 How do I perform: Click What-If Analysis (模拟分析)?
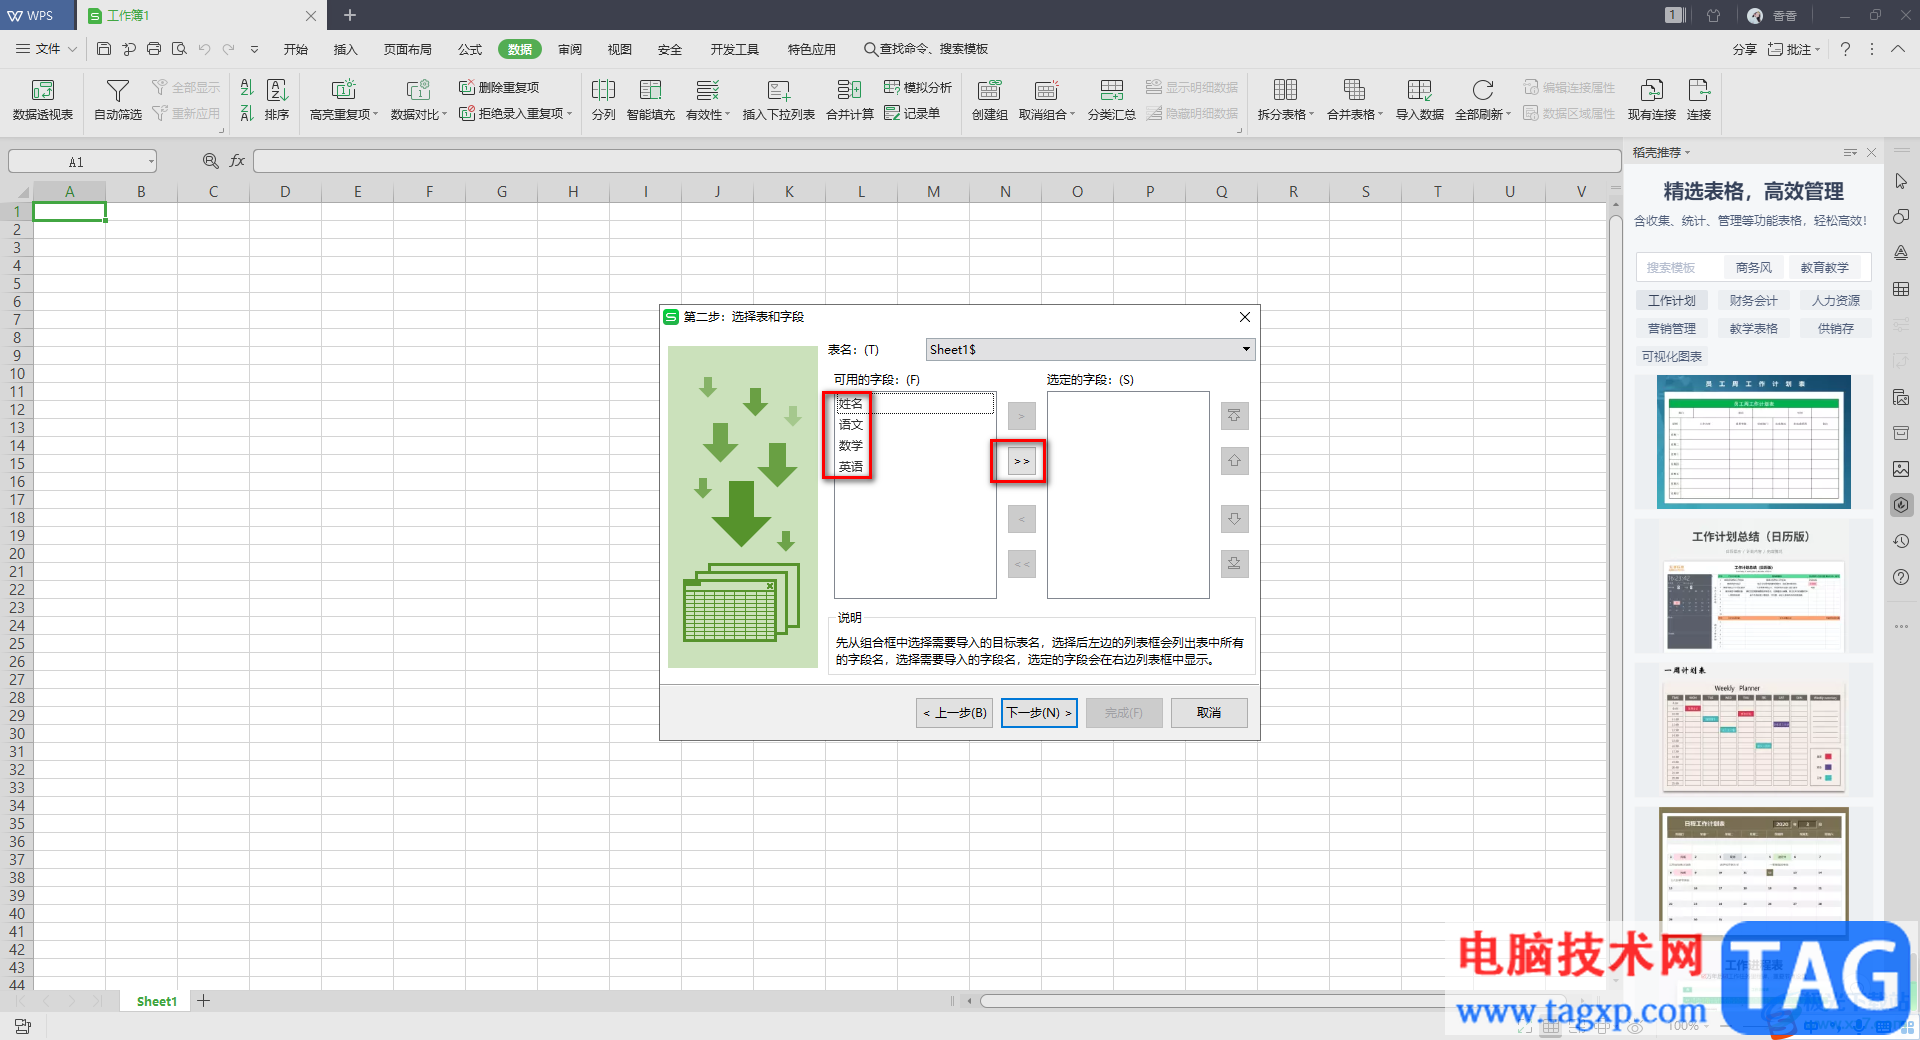(x=918, y=87)
